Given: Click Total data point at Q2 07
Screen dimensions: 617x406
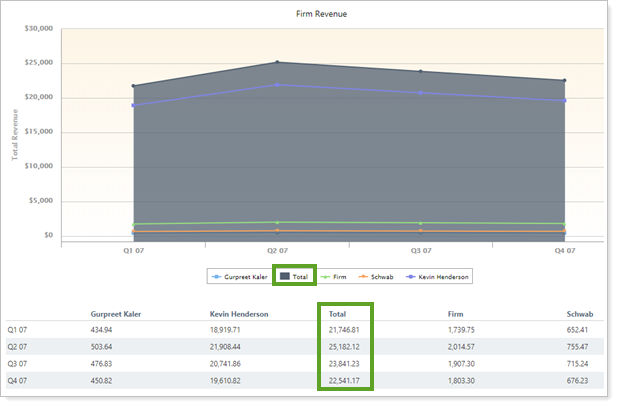Looking at the screenshot, I should tap(277, 62).
